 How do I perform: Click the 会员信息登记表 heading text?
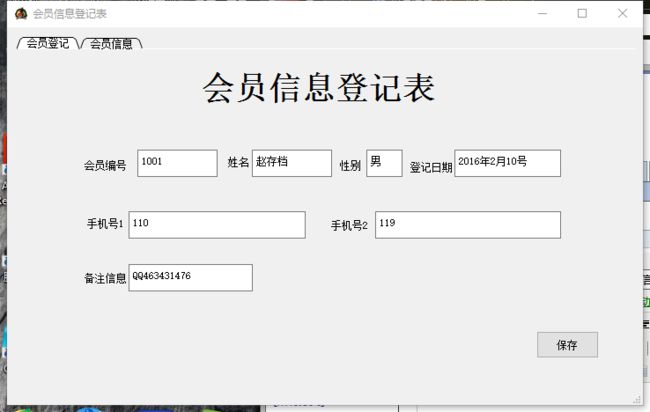(x=319, y=88)
